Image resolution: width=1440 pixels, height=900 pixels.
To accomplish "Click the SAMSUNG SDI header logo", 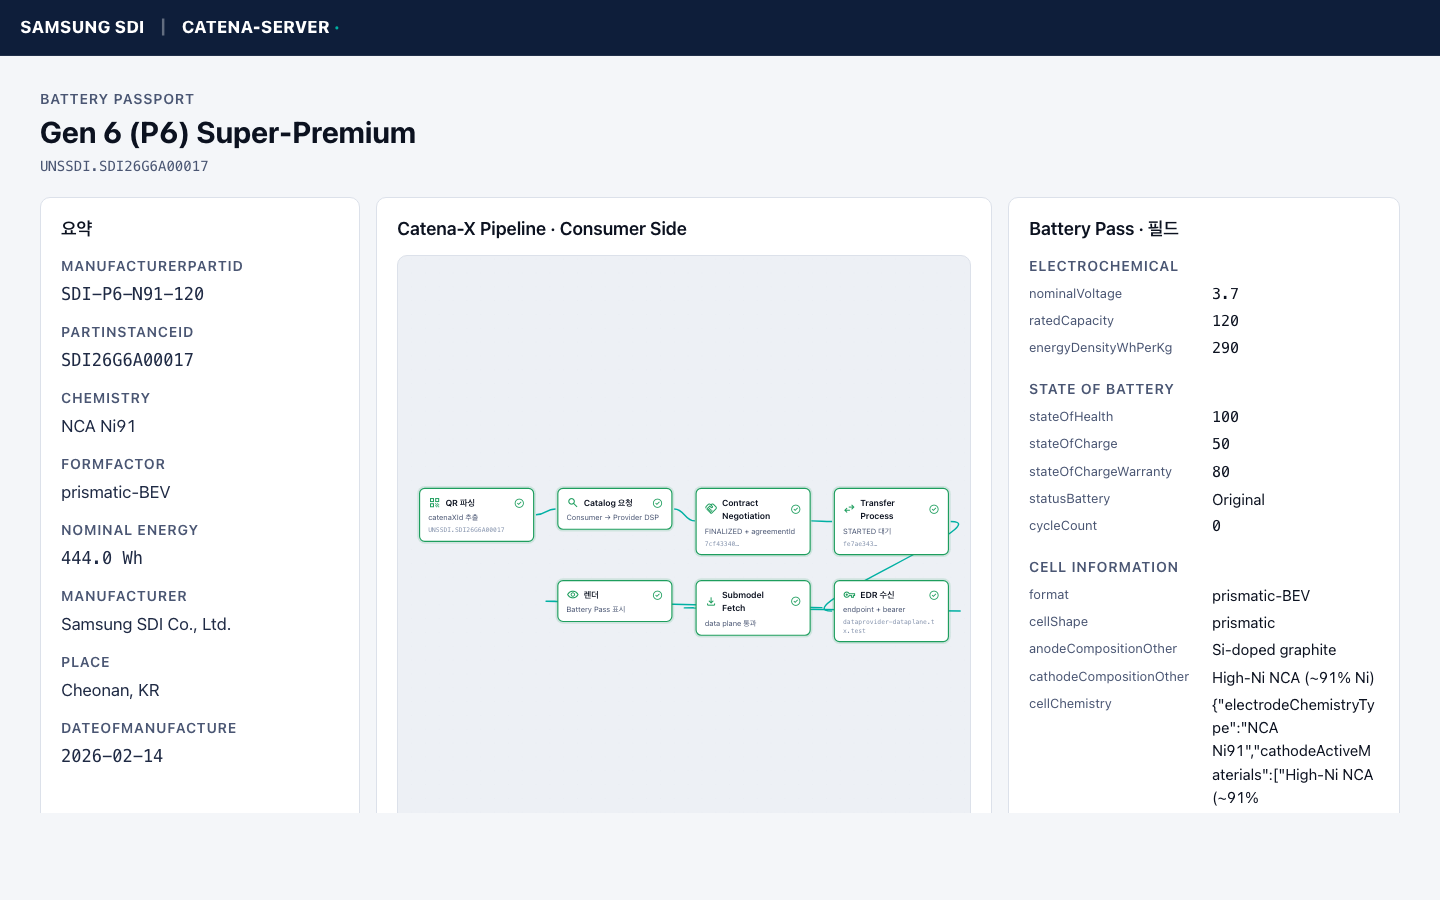I will point(82,27).
